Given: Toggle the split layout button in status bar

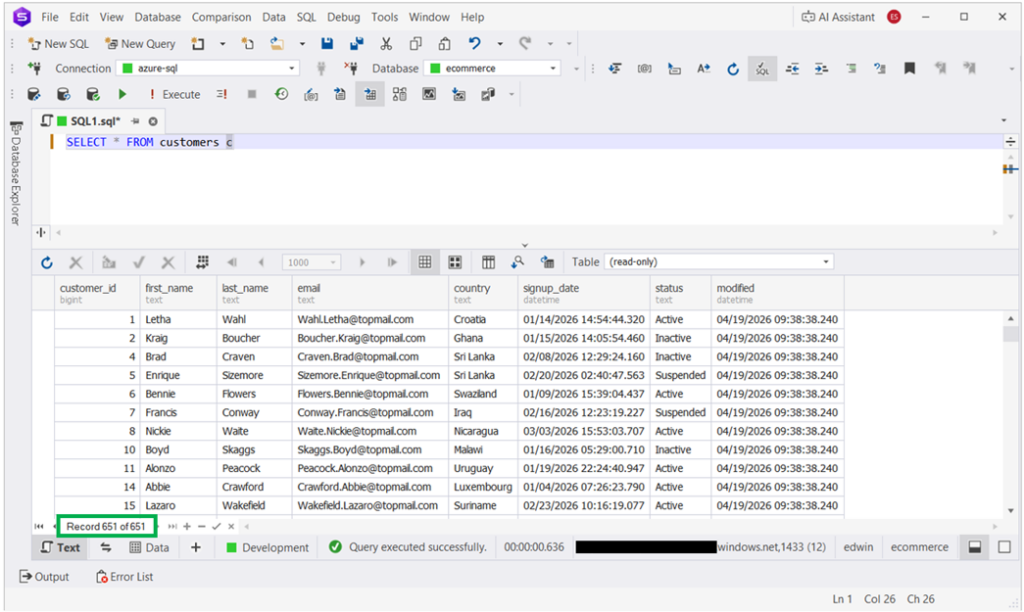Looking at the screenshot, I should click(974, 547).
